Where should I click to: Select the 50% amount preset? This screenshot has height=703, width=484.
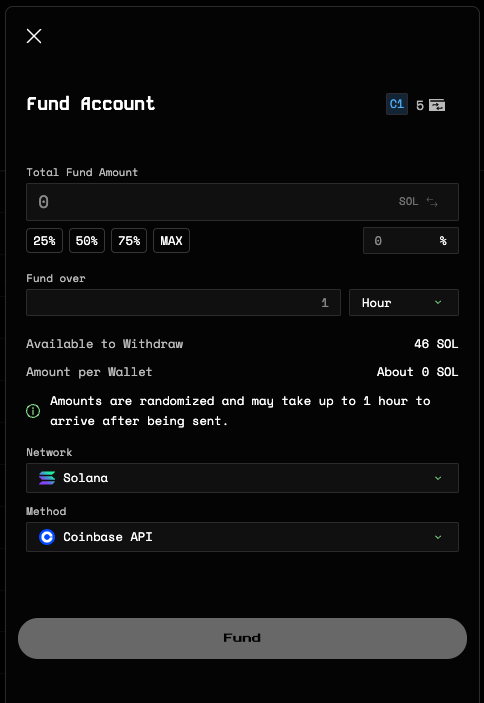coord(87,241)
